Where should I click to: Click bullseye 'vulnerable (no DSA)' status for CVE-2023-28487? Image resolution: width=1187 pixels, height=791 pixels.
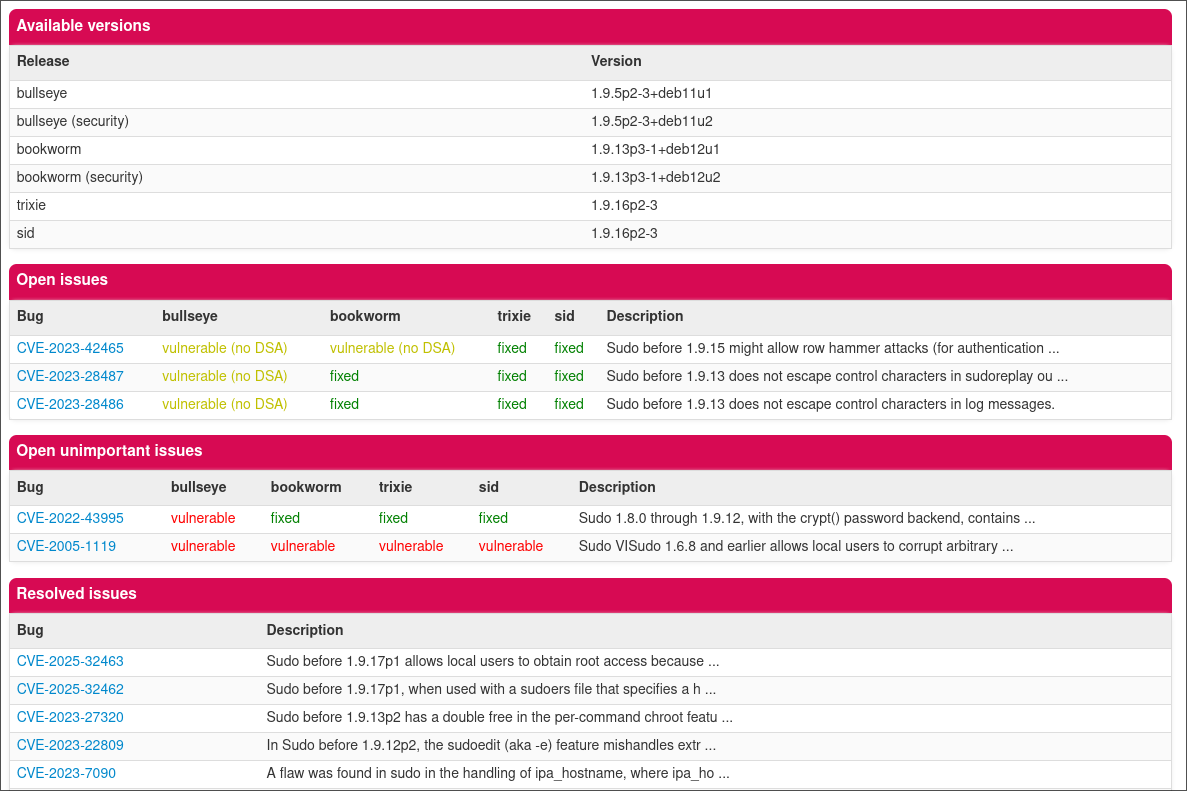point(225,376)
